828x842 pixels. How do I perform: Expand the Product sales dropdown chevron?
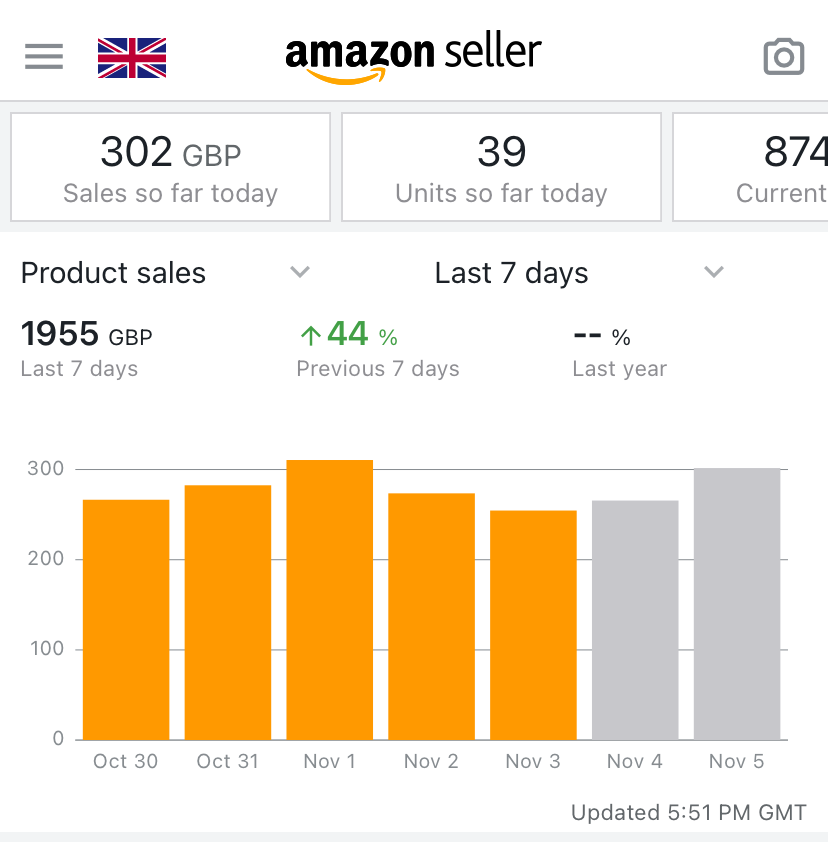point(299,272)
